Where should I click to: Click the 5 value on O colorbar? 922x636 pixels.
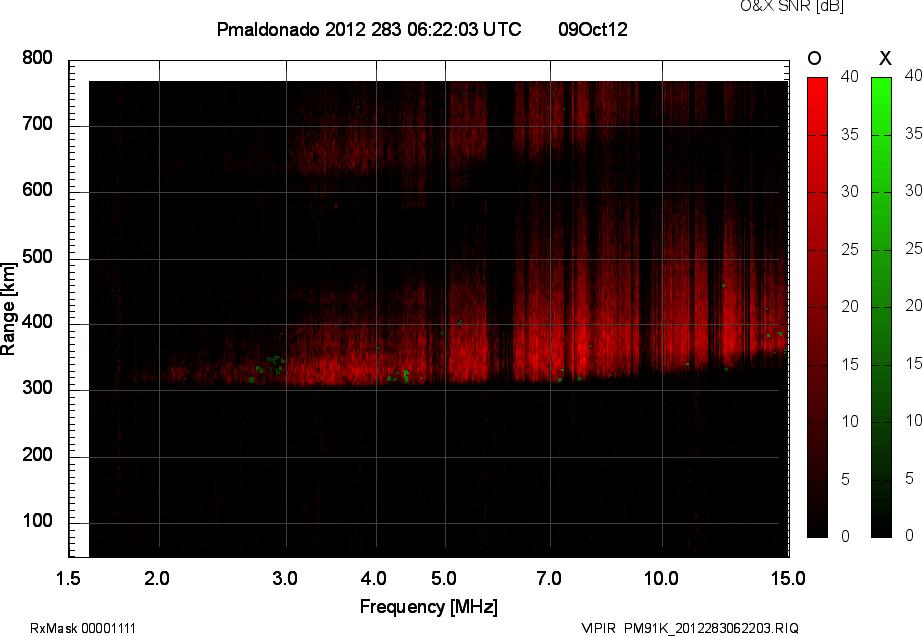[846, 480]
